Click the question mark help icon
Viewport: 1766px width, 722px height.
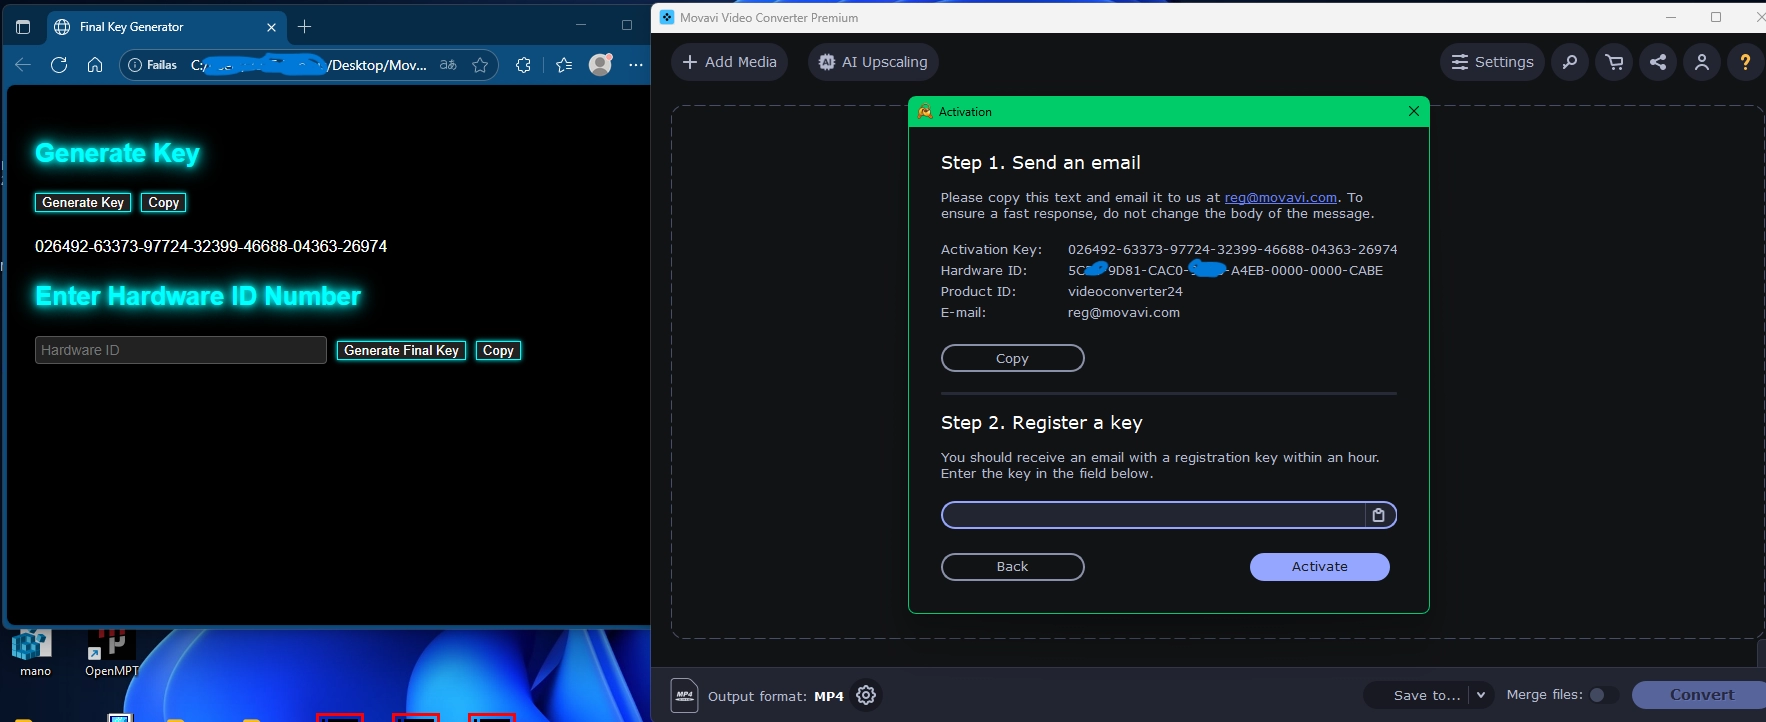[1745, 62]
